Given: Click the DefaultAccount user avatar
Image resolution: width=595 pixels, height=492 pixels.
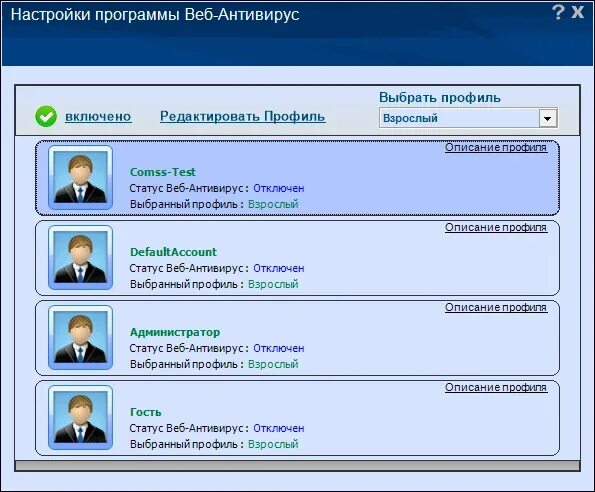Looking at the screenshot, I should pyautogui.click(x=80, y=257).
